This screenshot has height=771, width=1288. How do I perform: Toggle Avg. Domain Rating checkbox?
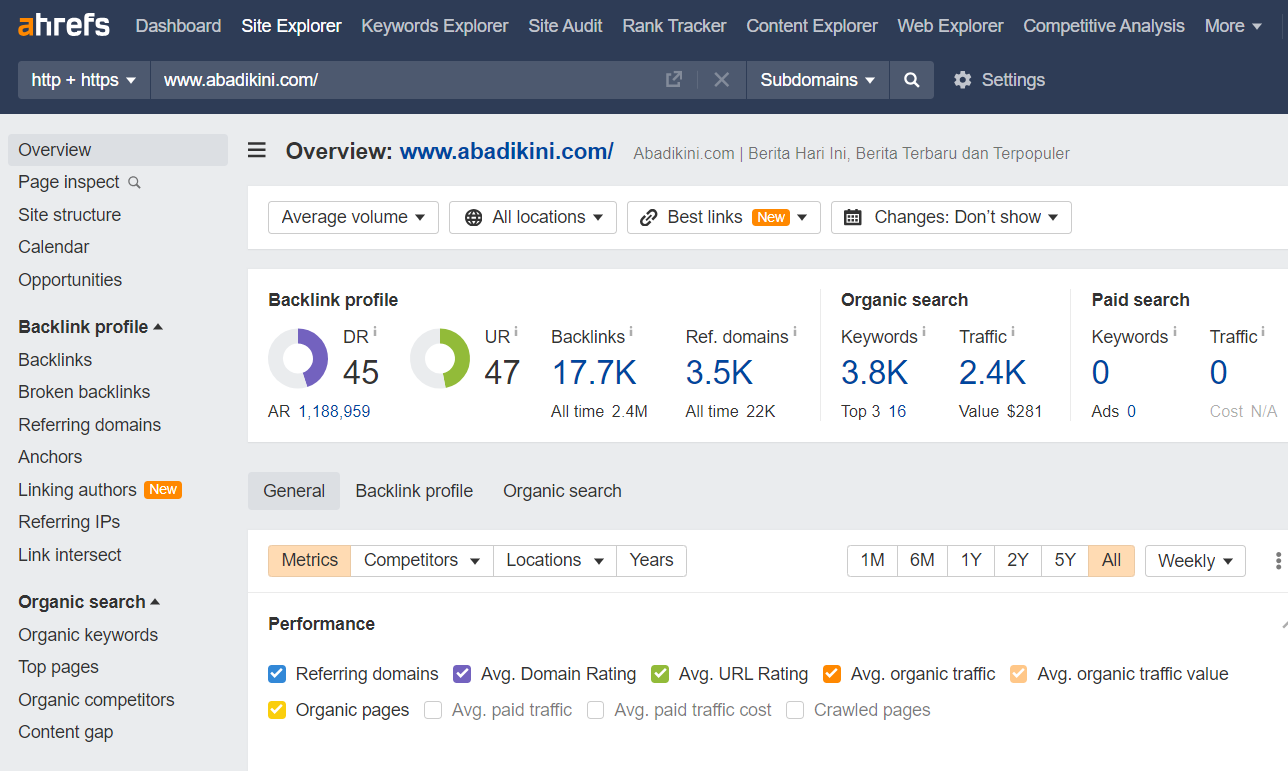[x=462, y=674]
